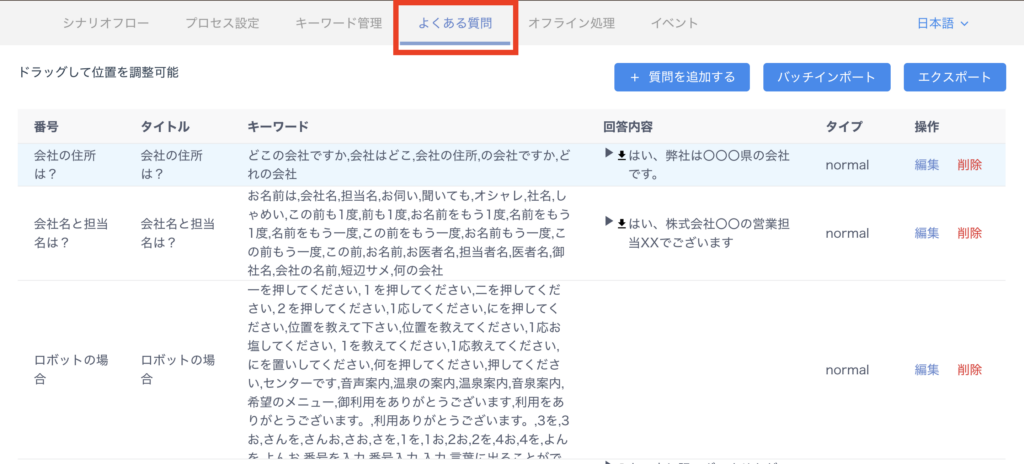Image resolution: width=1024 pixels, height=464 pixels.
Task: Delete the 会社の住所は？ question
Action: coord(969,165)
